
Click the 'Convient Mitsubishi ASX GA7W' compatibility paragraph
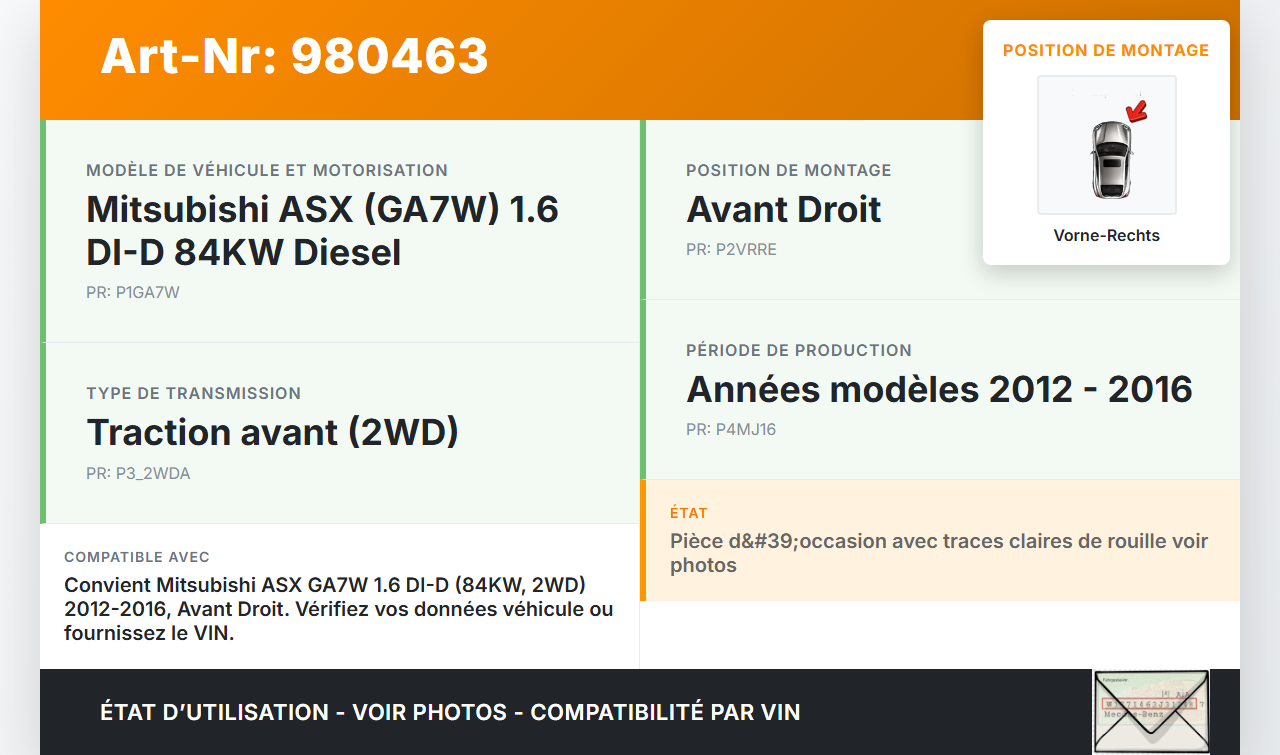click(338, 608)
